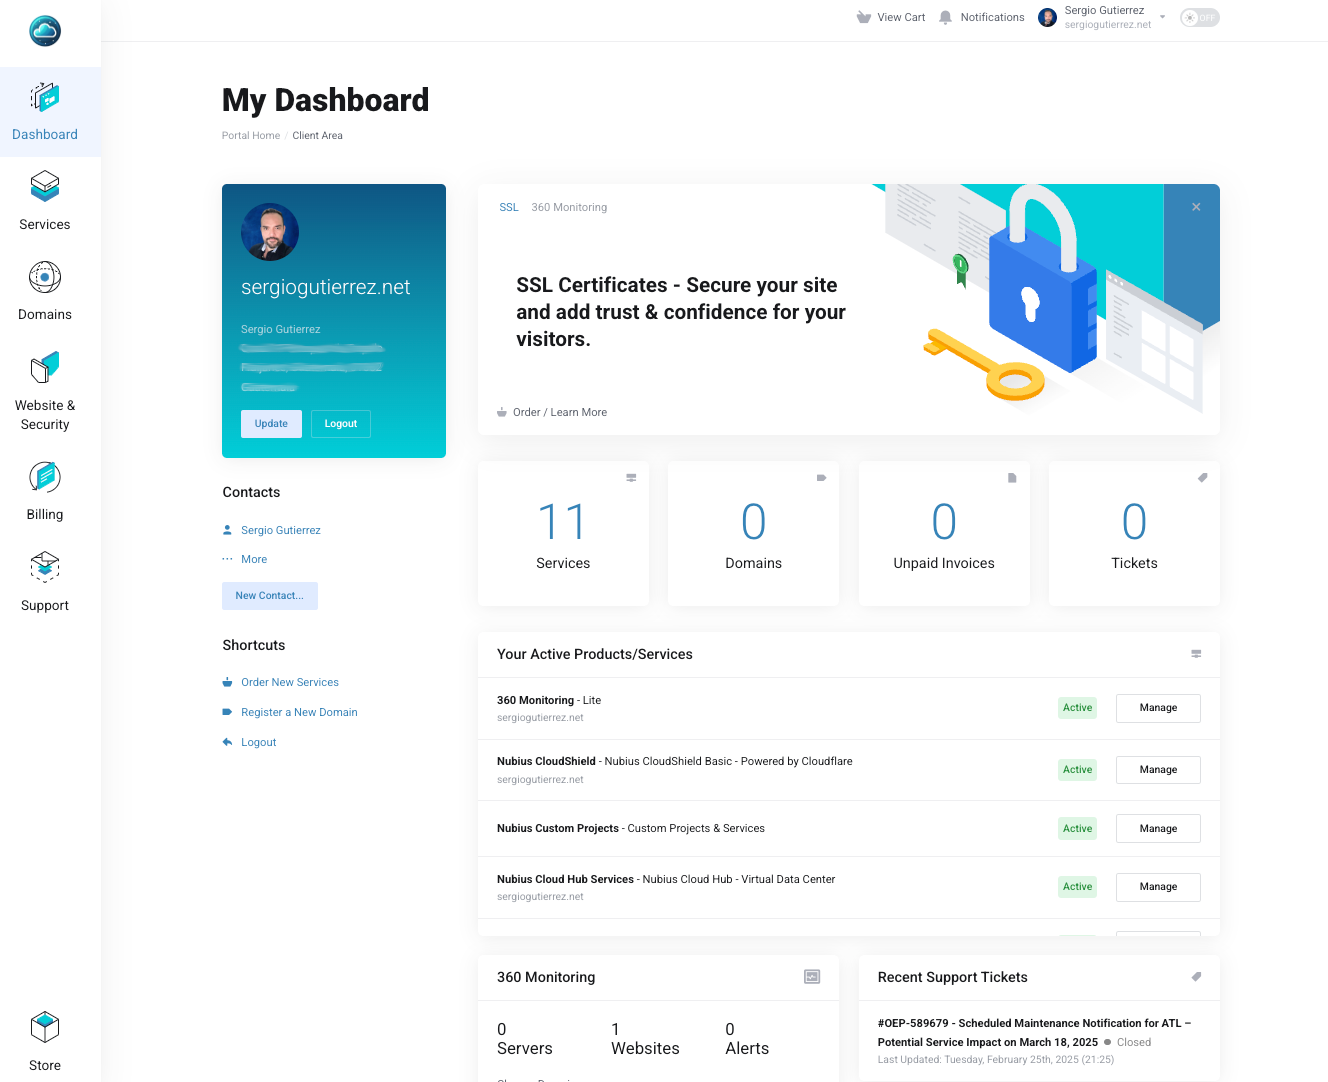Open Support in the sidebar
This screenshot has width=1328, height=1082.
pos(45,582)
